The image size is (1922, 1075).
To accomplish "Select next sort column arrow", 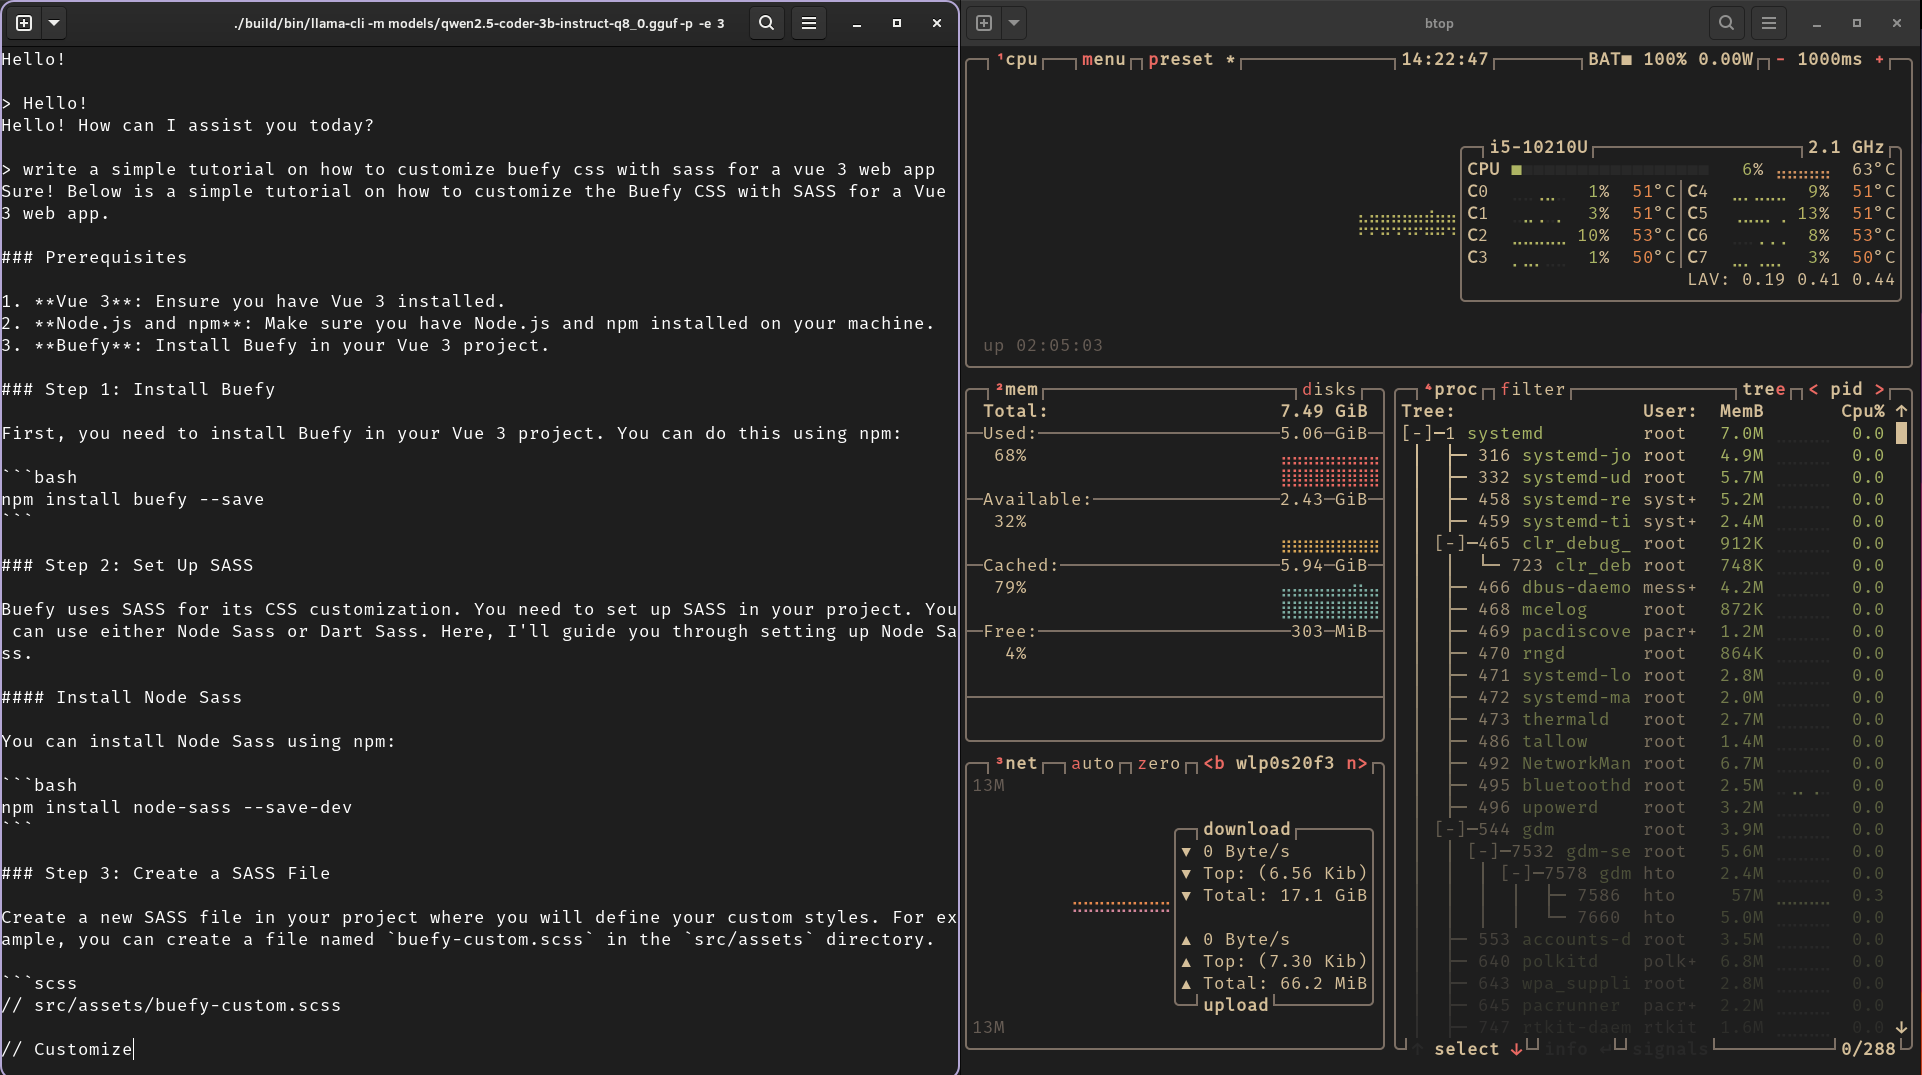I will click(x=1879, y=389).
